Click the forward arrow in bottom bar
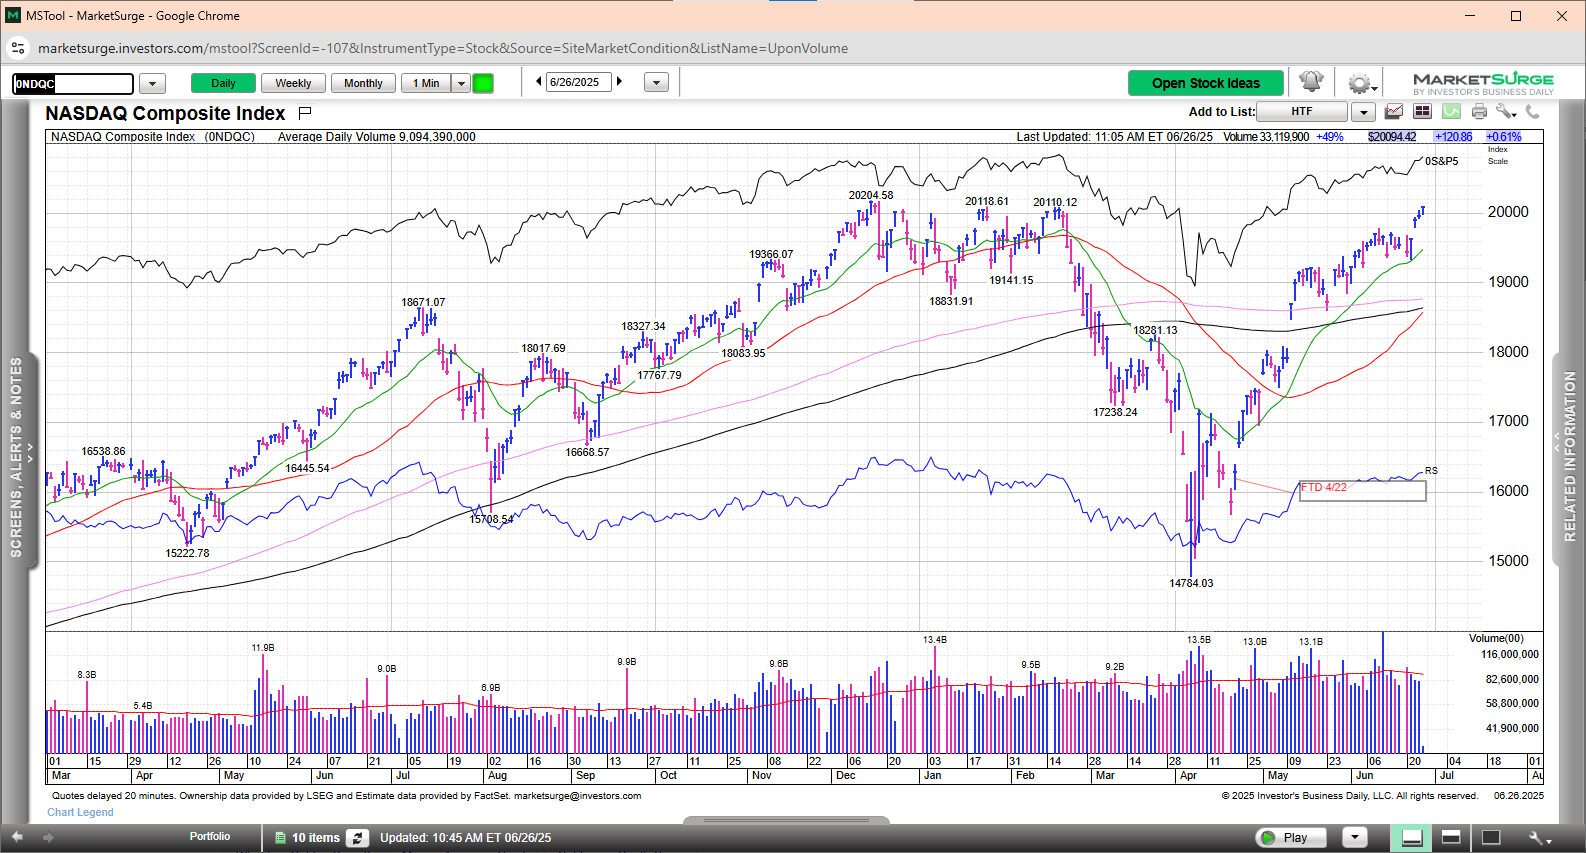The height and width of the screenshot is (853, 1586). pos(47,837)
